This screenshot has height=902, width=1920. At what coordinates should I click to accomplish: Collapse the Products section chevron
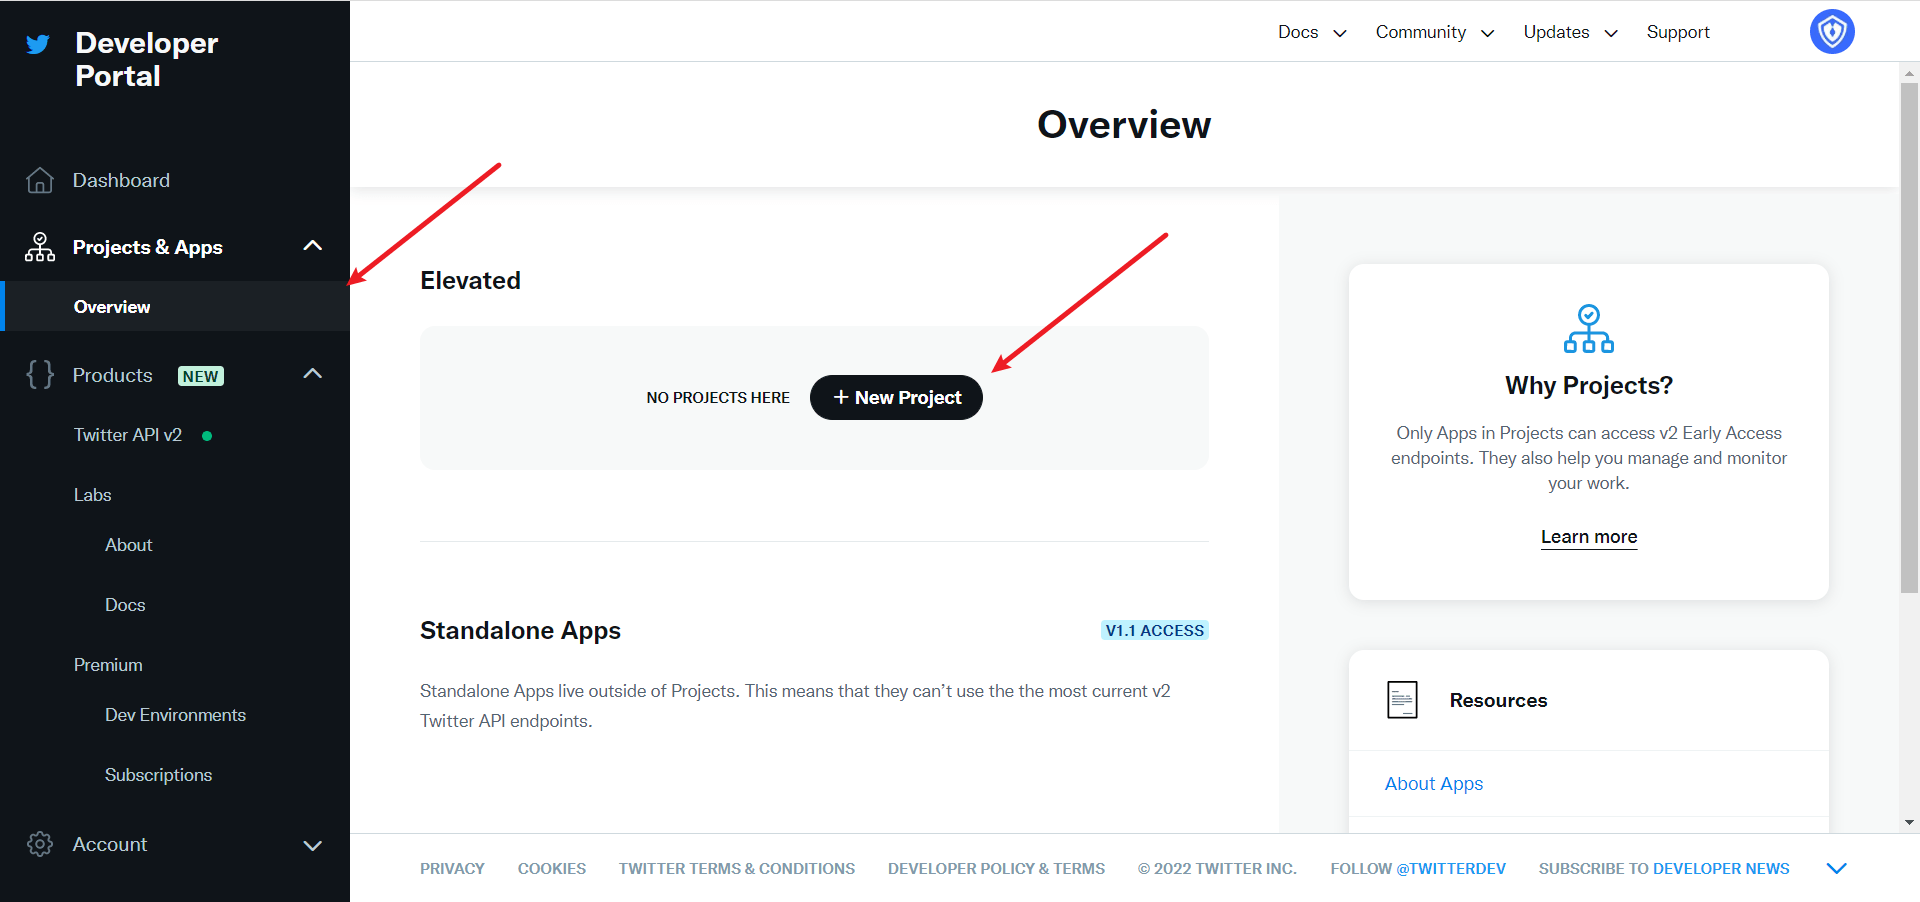point(312,374)
